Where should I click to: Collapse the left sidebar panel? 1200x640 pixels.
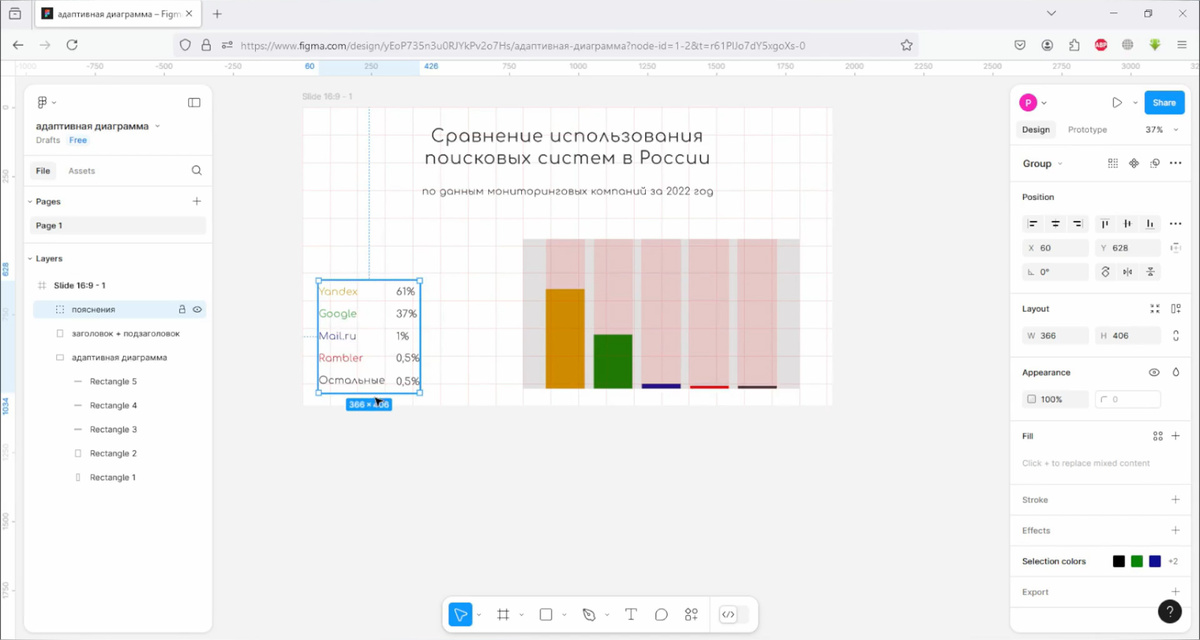click(x=194, y=102)
